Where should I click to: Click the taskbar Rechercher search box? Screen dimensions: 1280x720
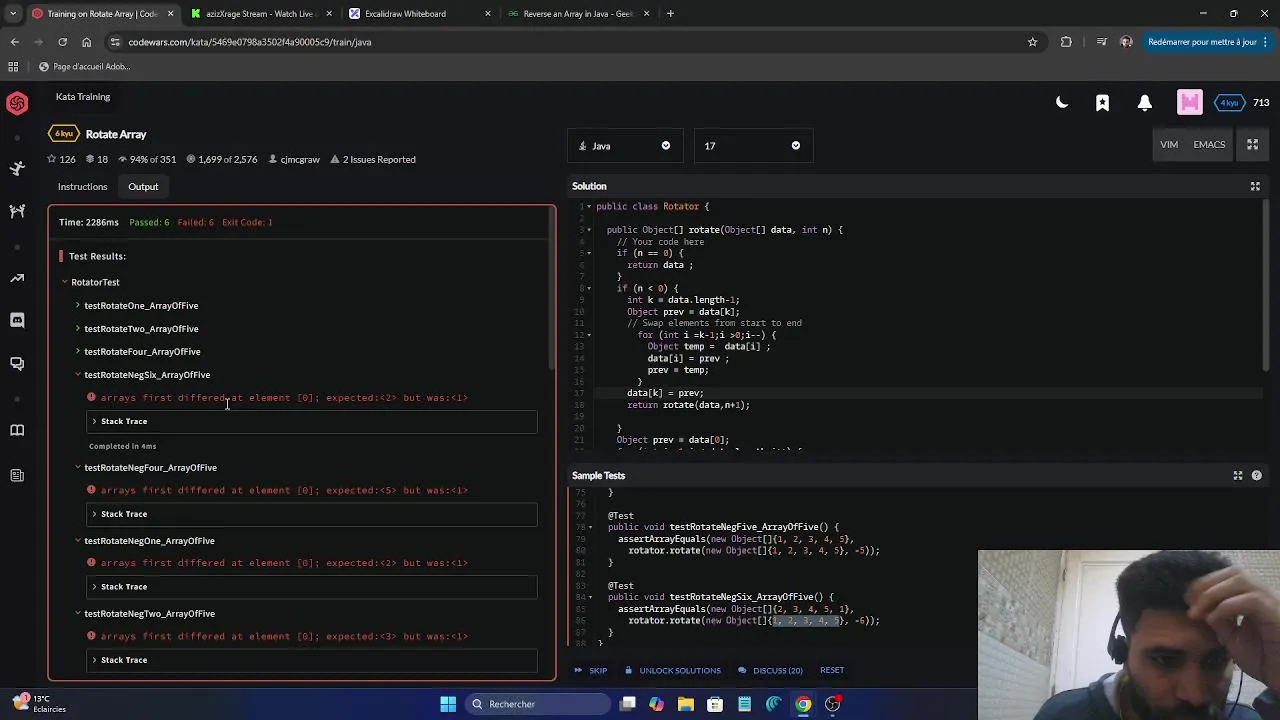538,704
